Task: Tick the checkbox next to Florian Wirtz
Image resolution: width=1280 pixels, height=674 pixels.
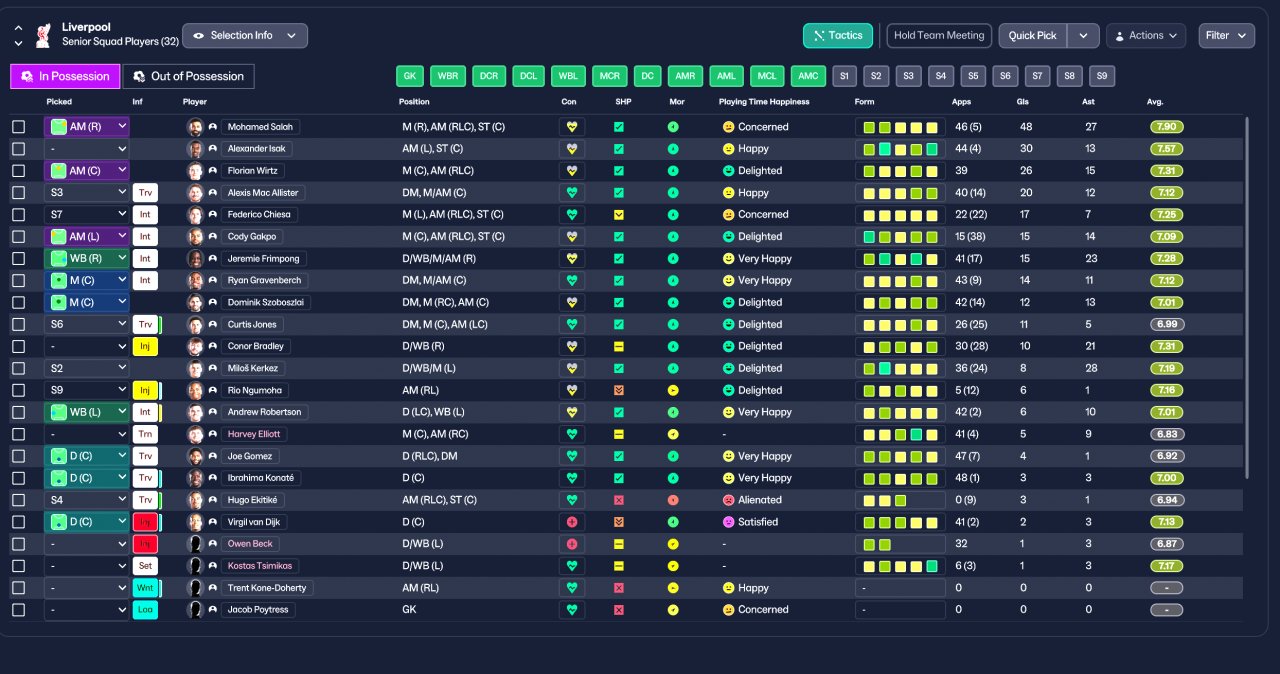Action: (18, 171)
